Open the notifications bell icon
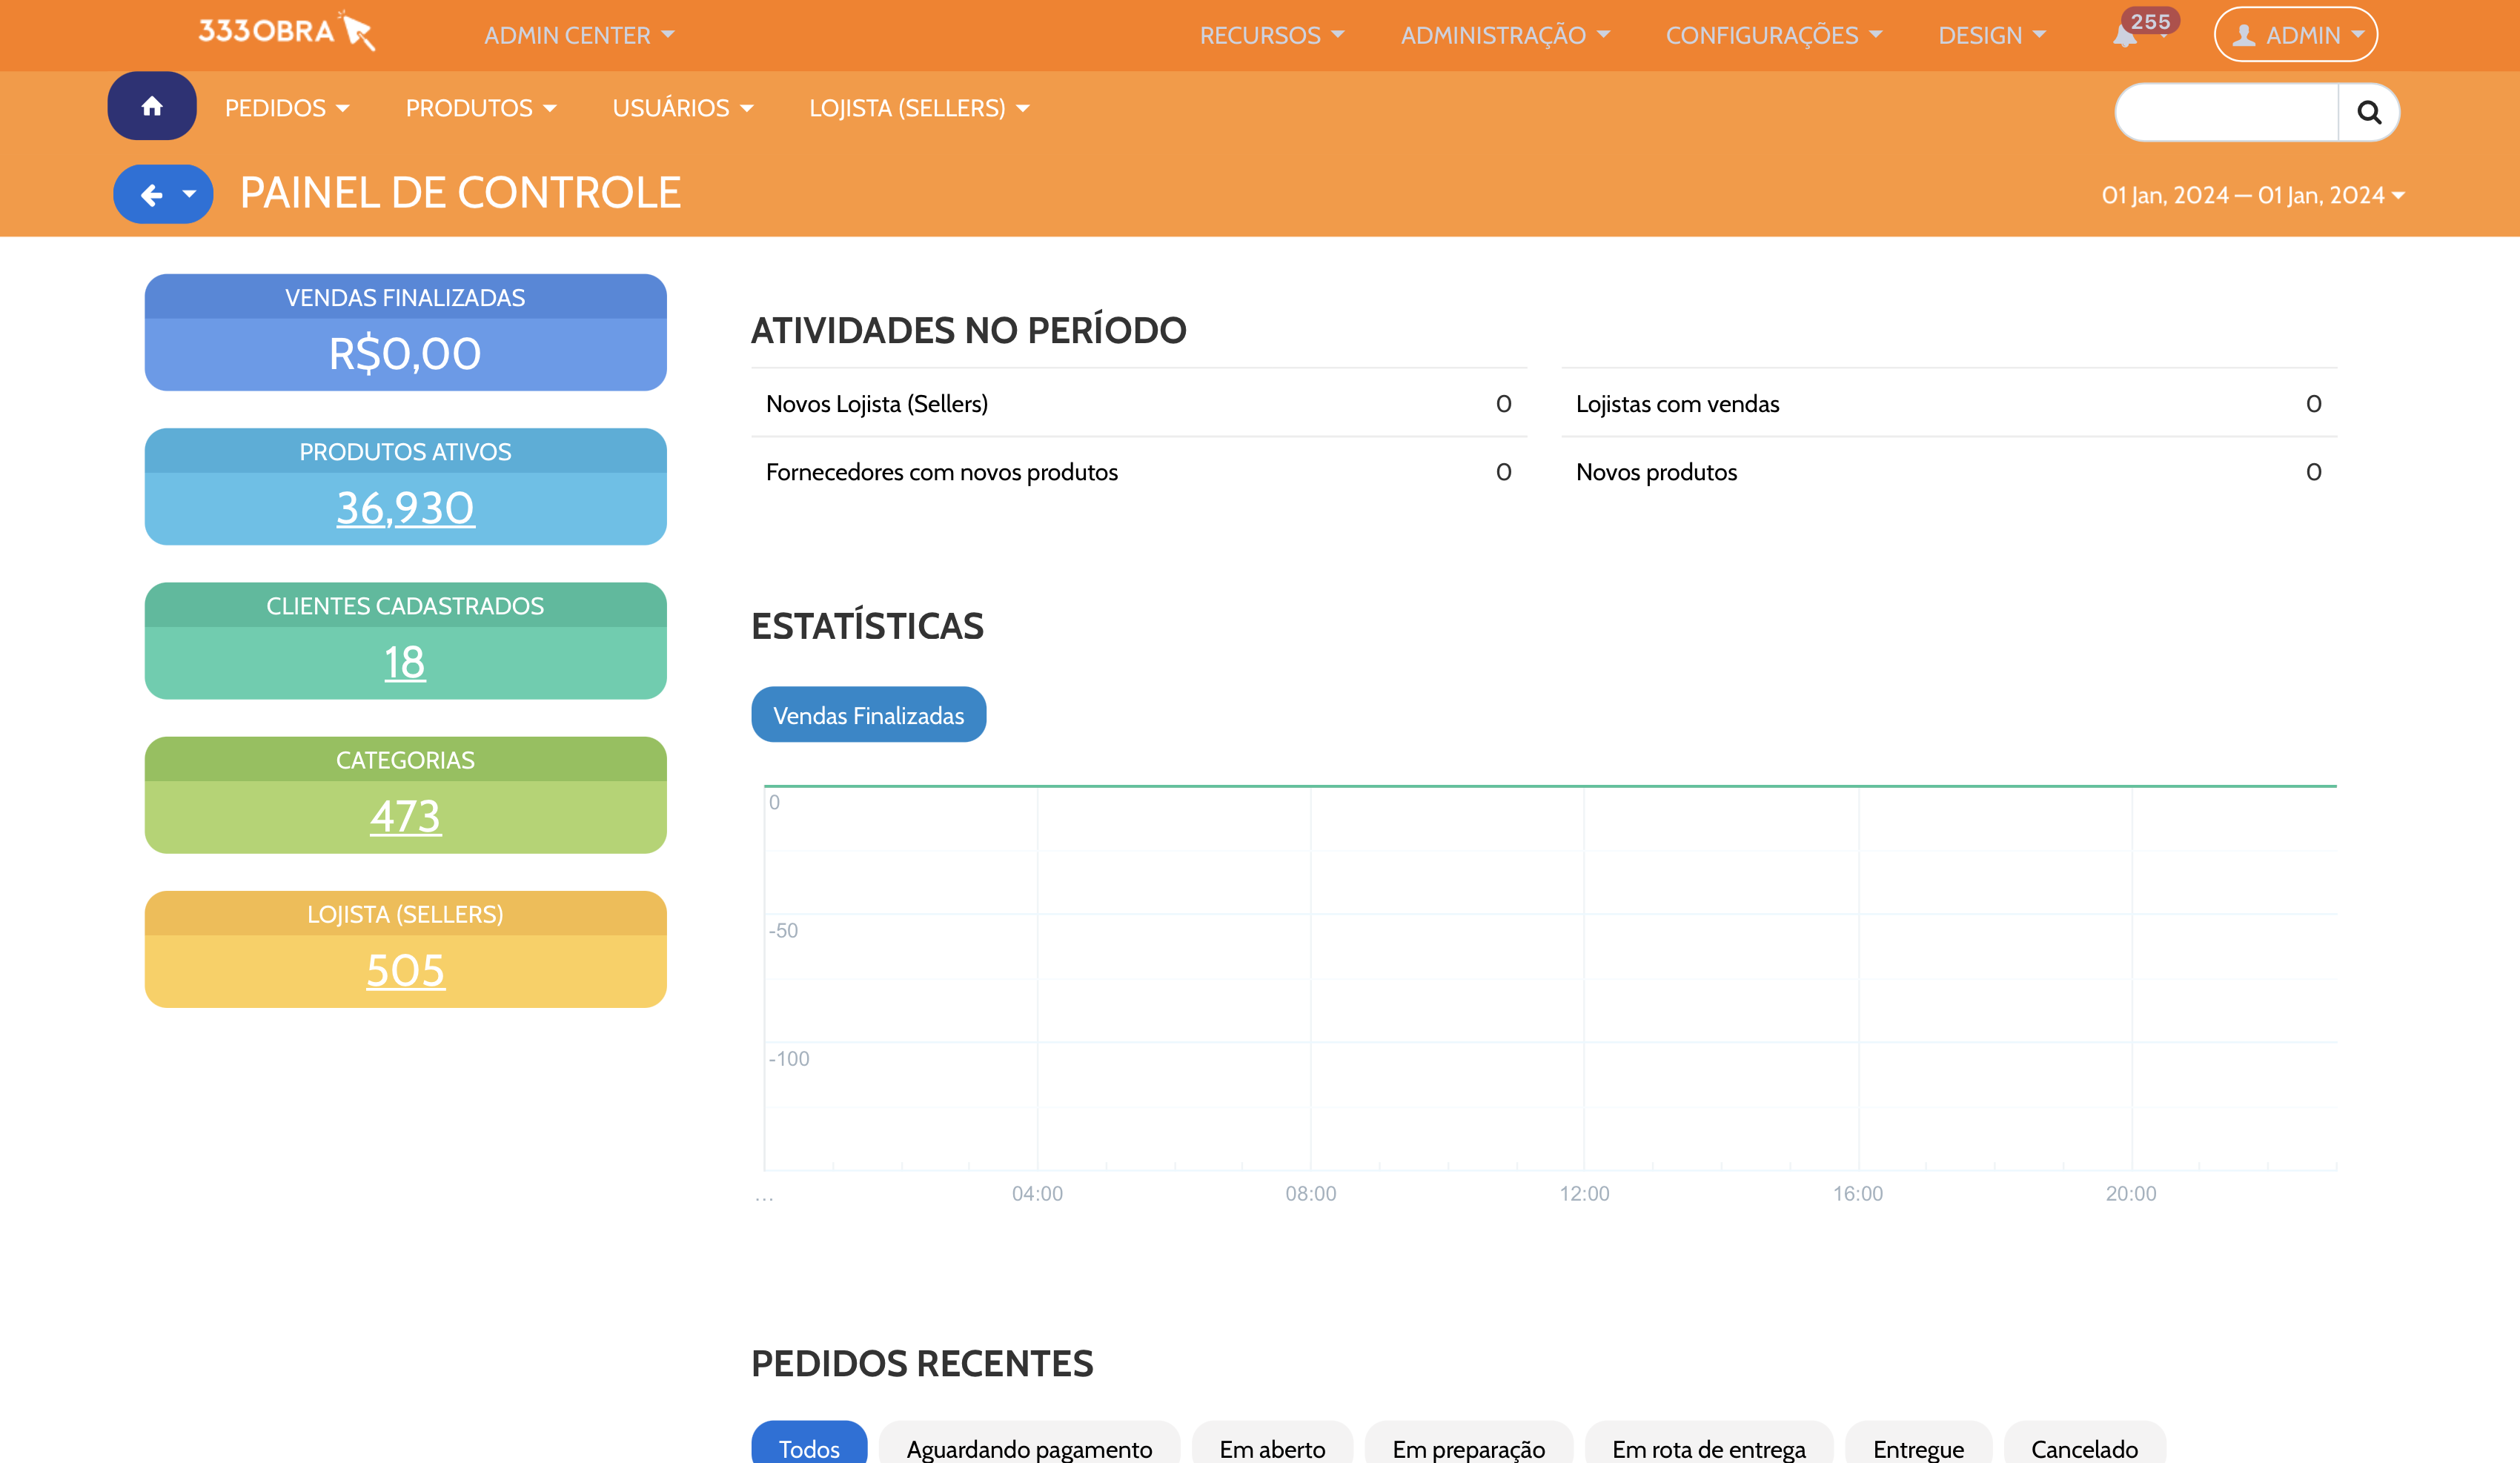 tap(2124, 37)
